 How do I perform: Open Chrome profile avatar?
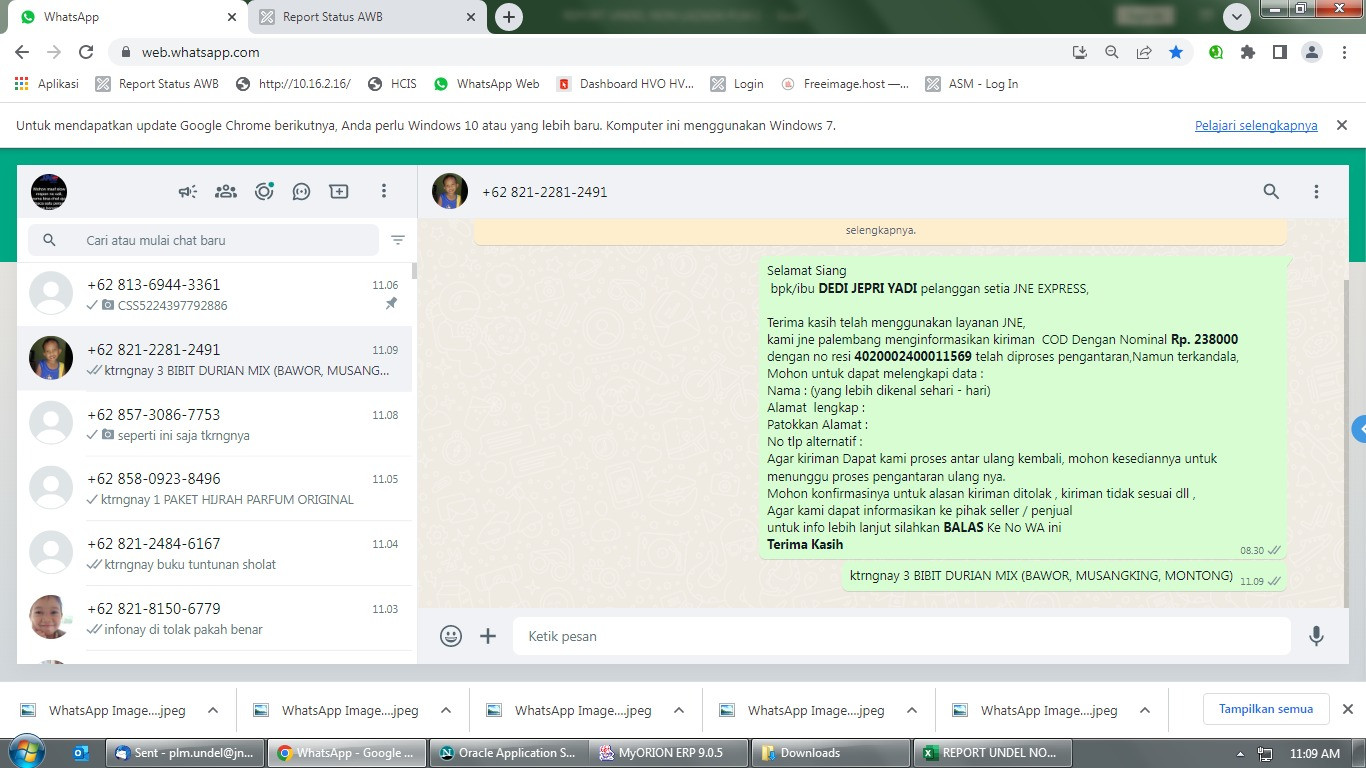[1312, 52]
